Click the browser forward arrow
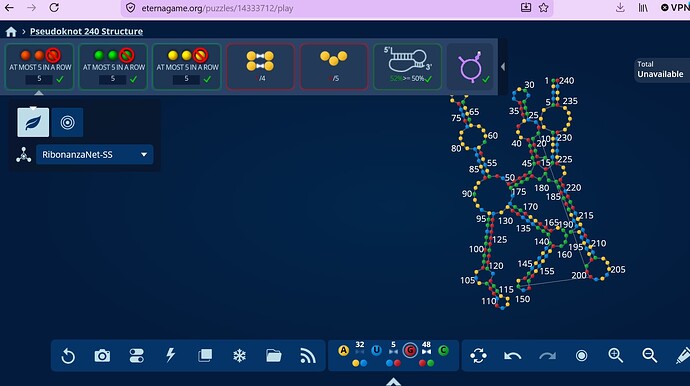This screenshot has width=690, height=386. coord(31,7)
